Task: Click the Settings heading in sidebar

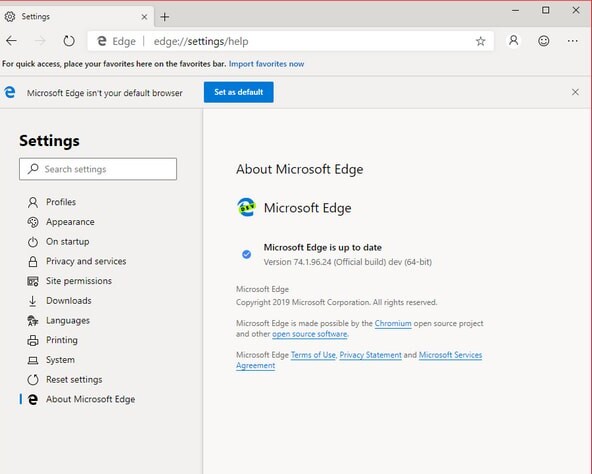Action: click(x=49, y=141)
